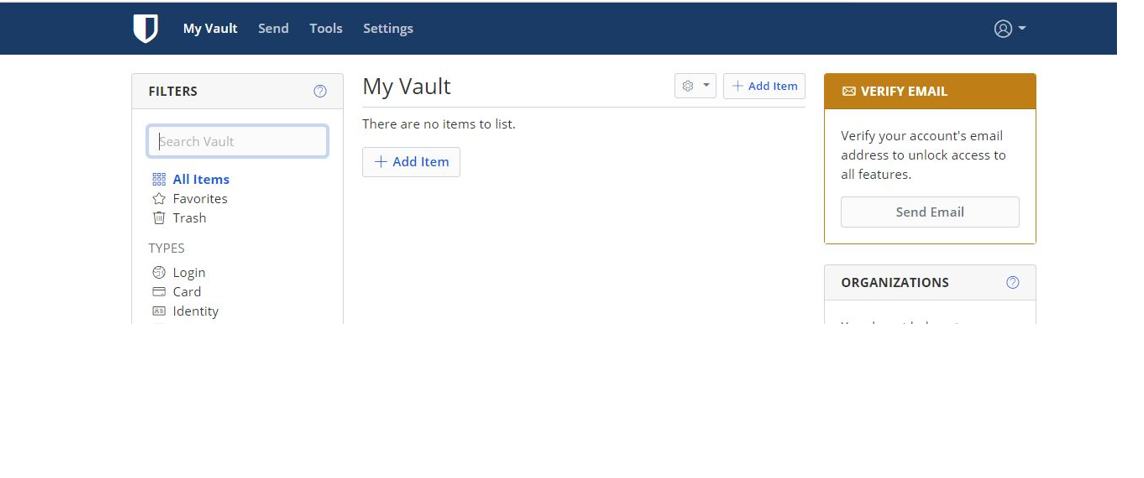Click Add Item in the vault header
Image resolution: width=1144 pixels, height=478 pixels.
coord(764,86)
